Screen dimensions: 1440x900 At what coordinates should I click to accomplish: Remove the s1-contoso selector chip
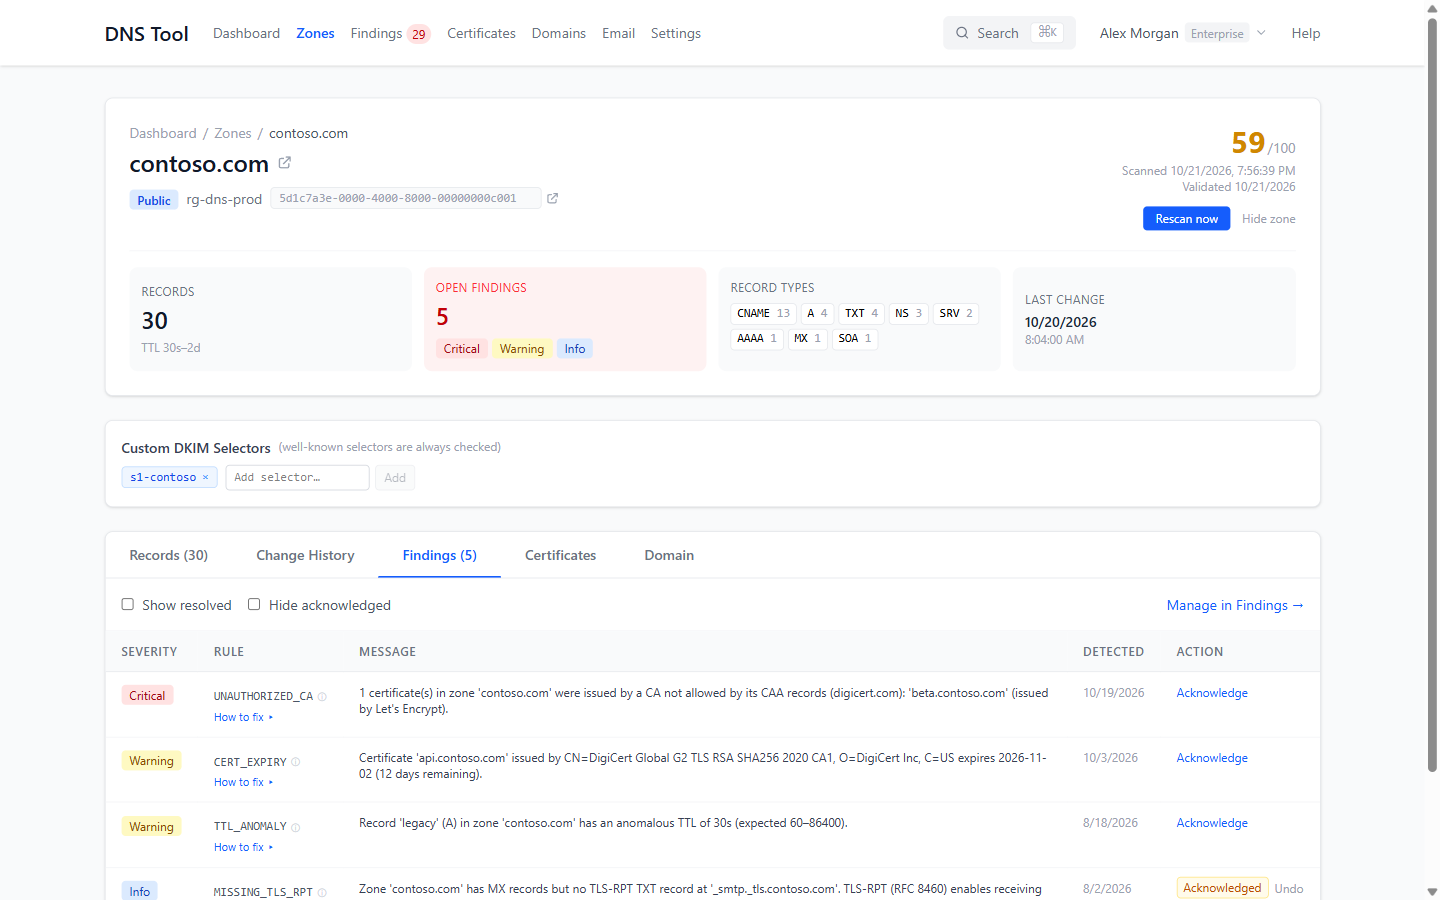point(205,477)
